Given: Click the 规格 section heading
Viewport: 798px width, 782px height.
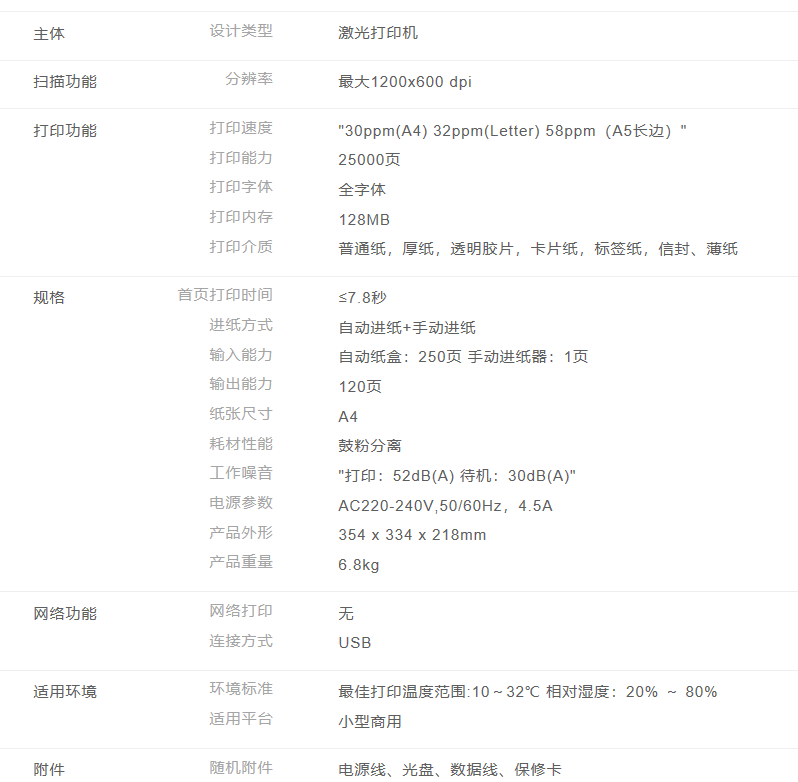Looking at the screenshot, I should [x=49, y=297].
